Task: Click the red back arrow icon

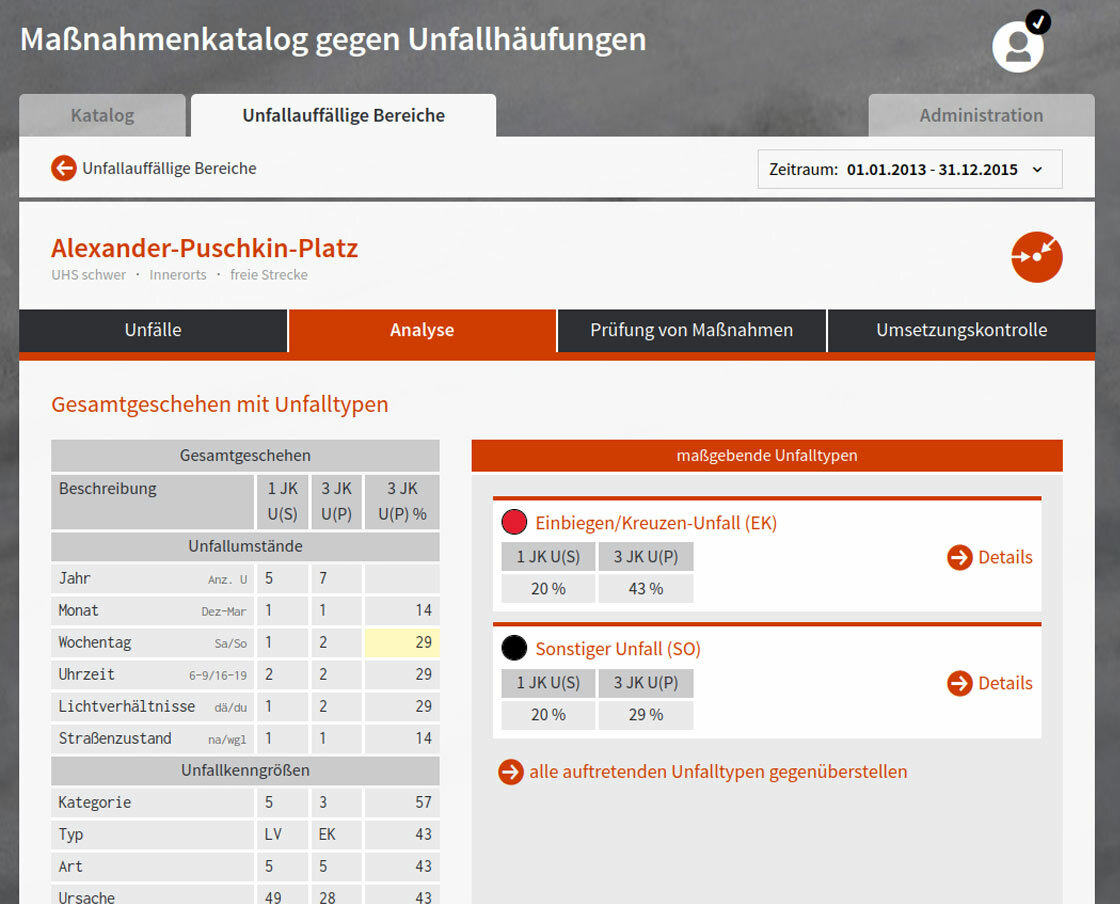Action: pyautogui.click(x=63, y=168)
